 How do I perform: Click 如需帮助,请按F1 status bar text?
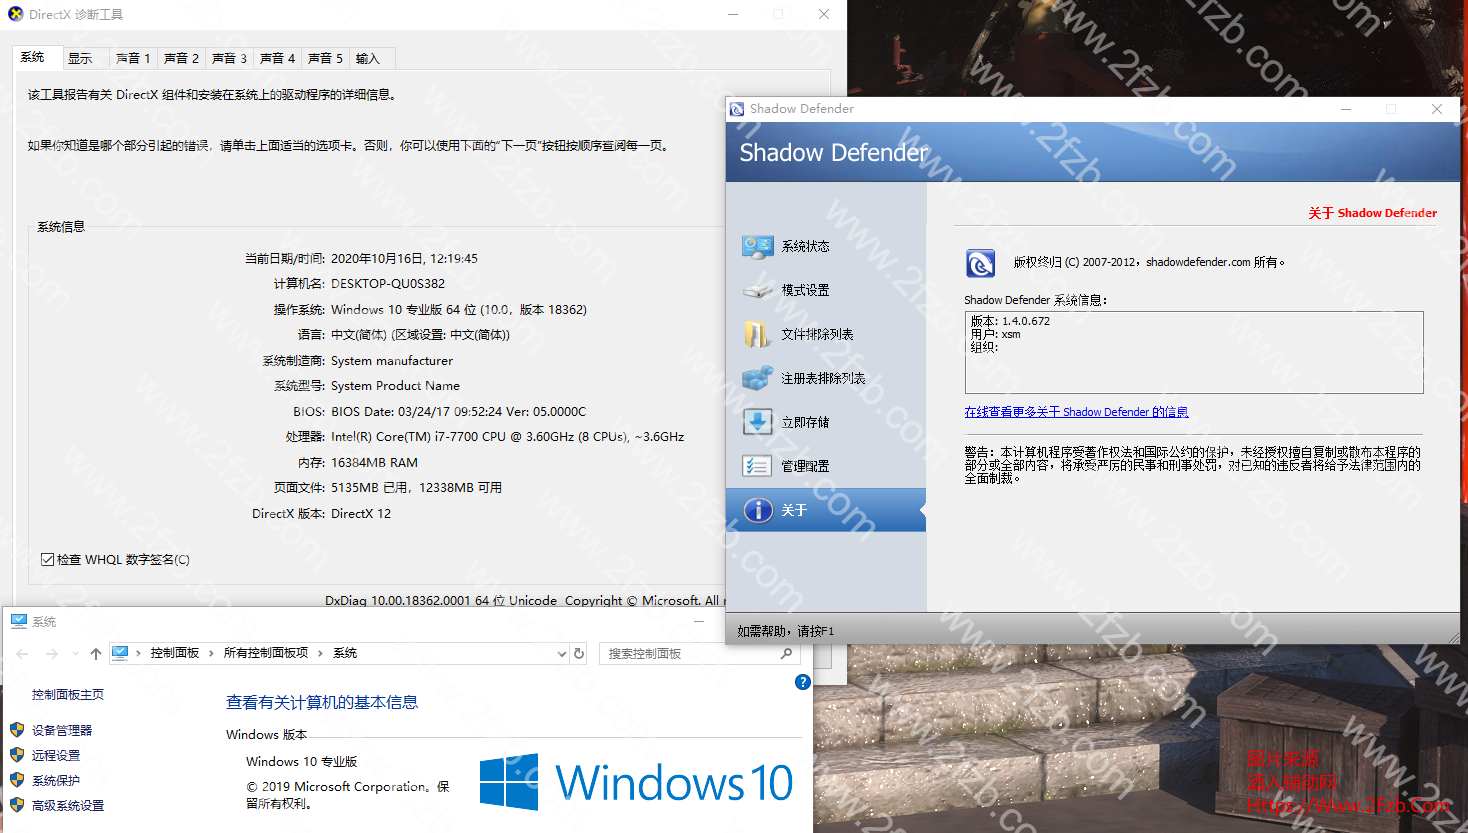pyautogui.click(x=785, y=631)
